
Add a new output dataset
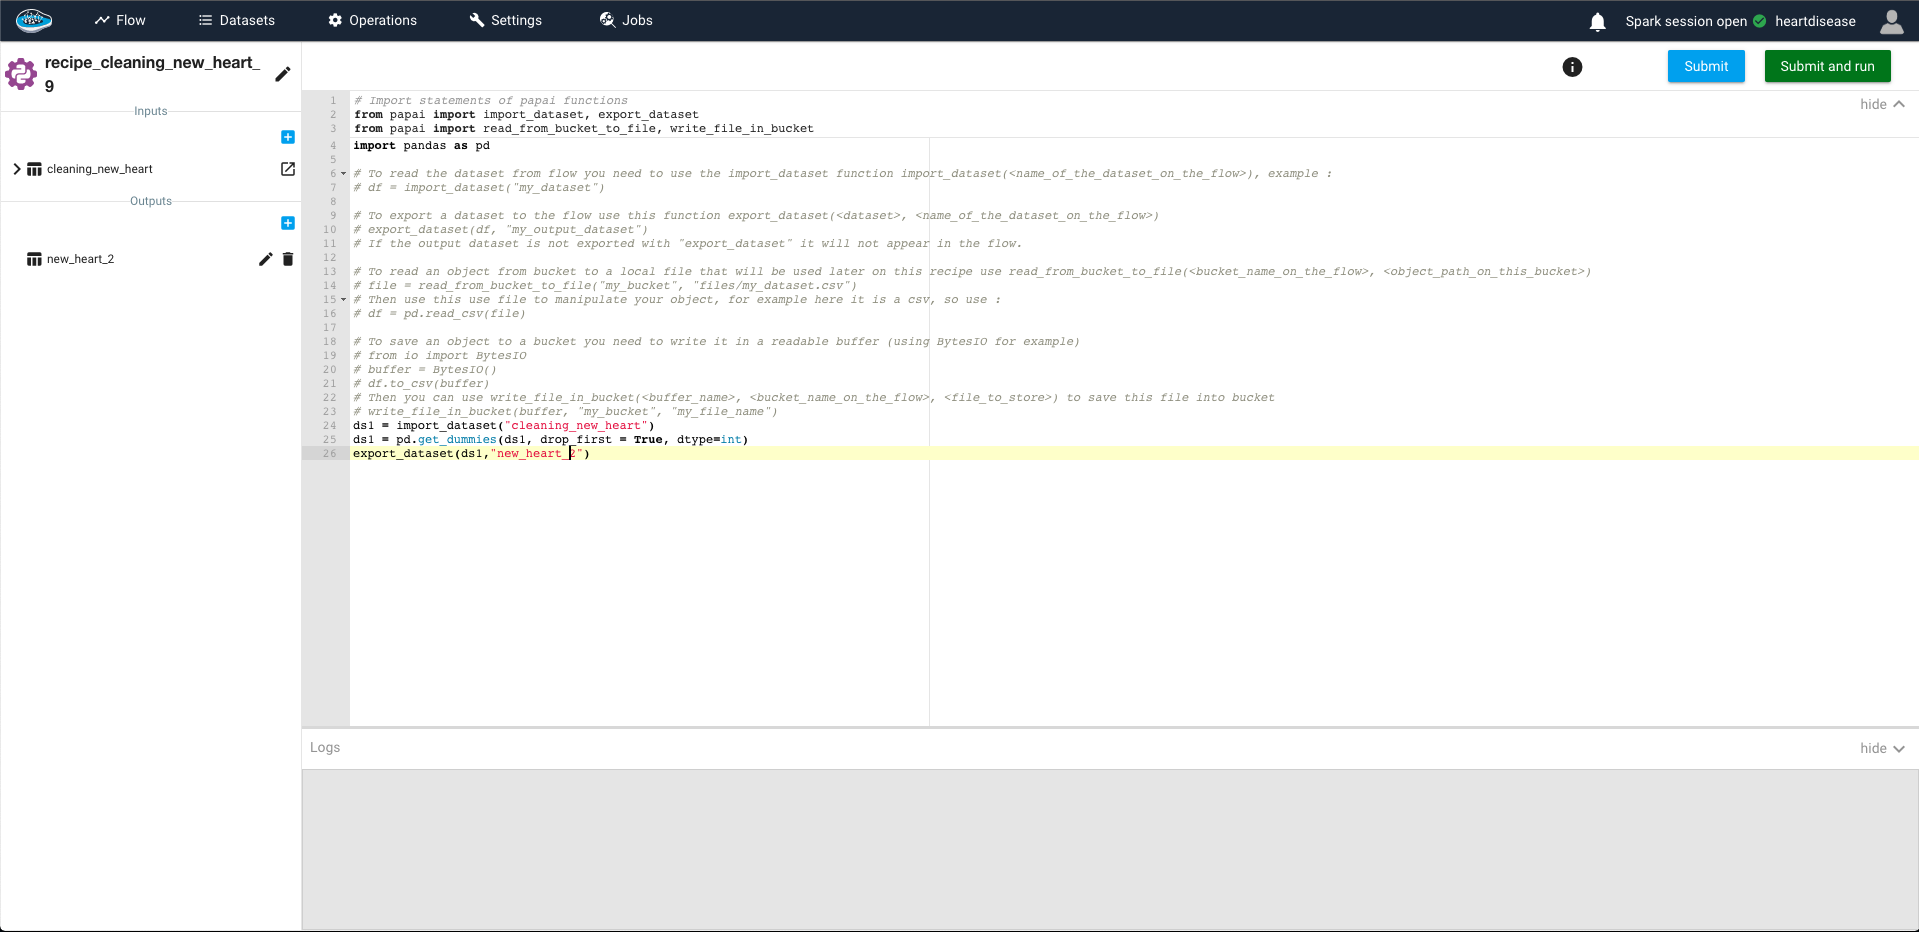pyautogui.click(x=288, y=223)
